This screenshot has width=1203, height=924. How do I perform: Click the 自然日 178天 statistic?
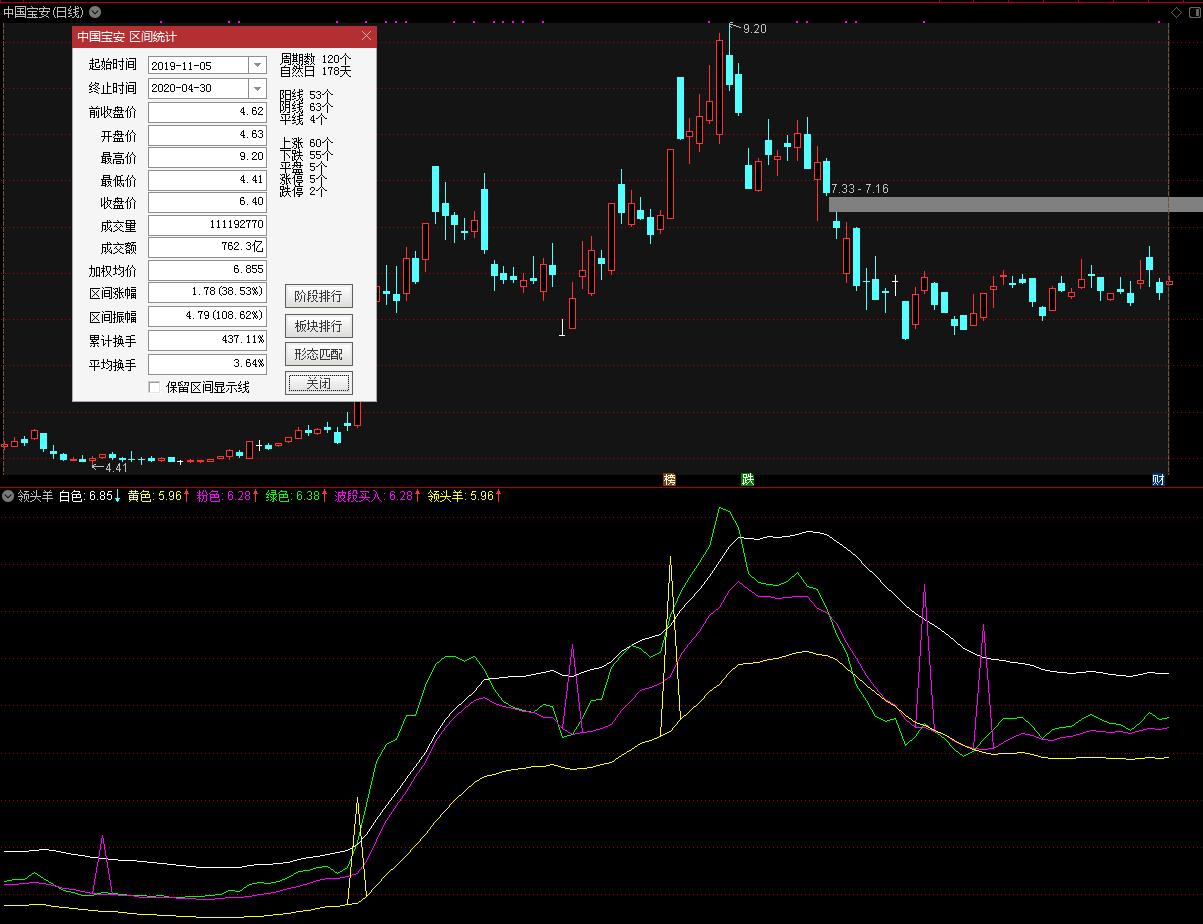click(x=315, y=71)
